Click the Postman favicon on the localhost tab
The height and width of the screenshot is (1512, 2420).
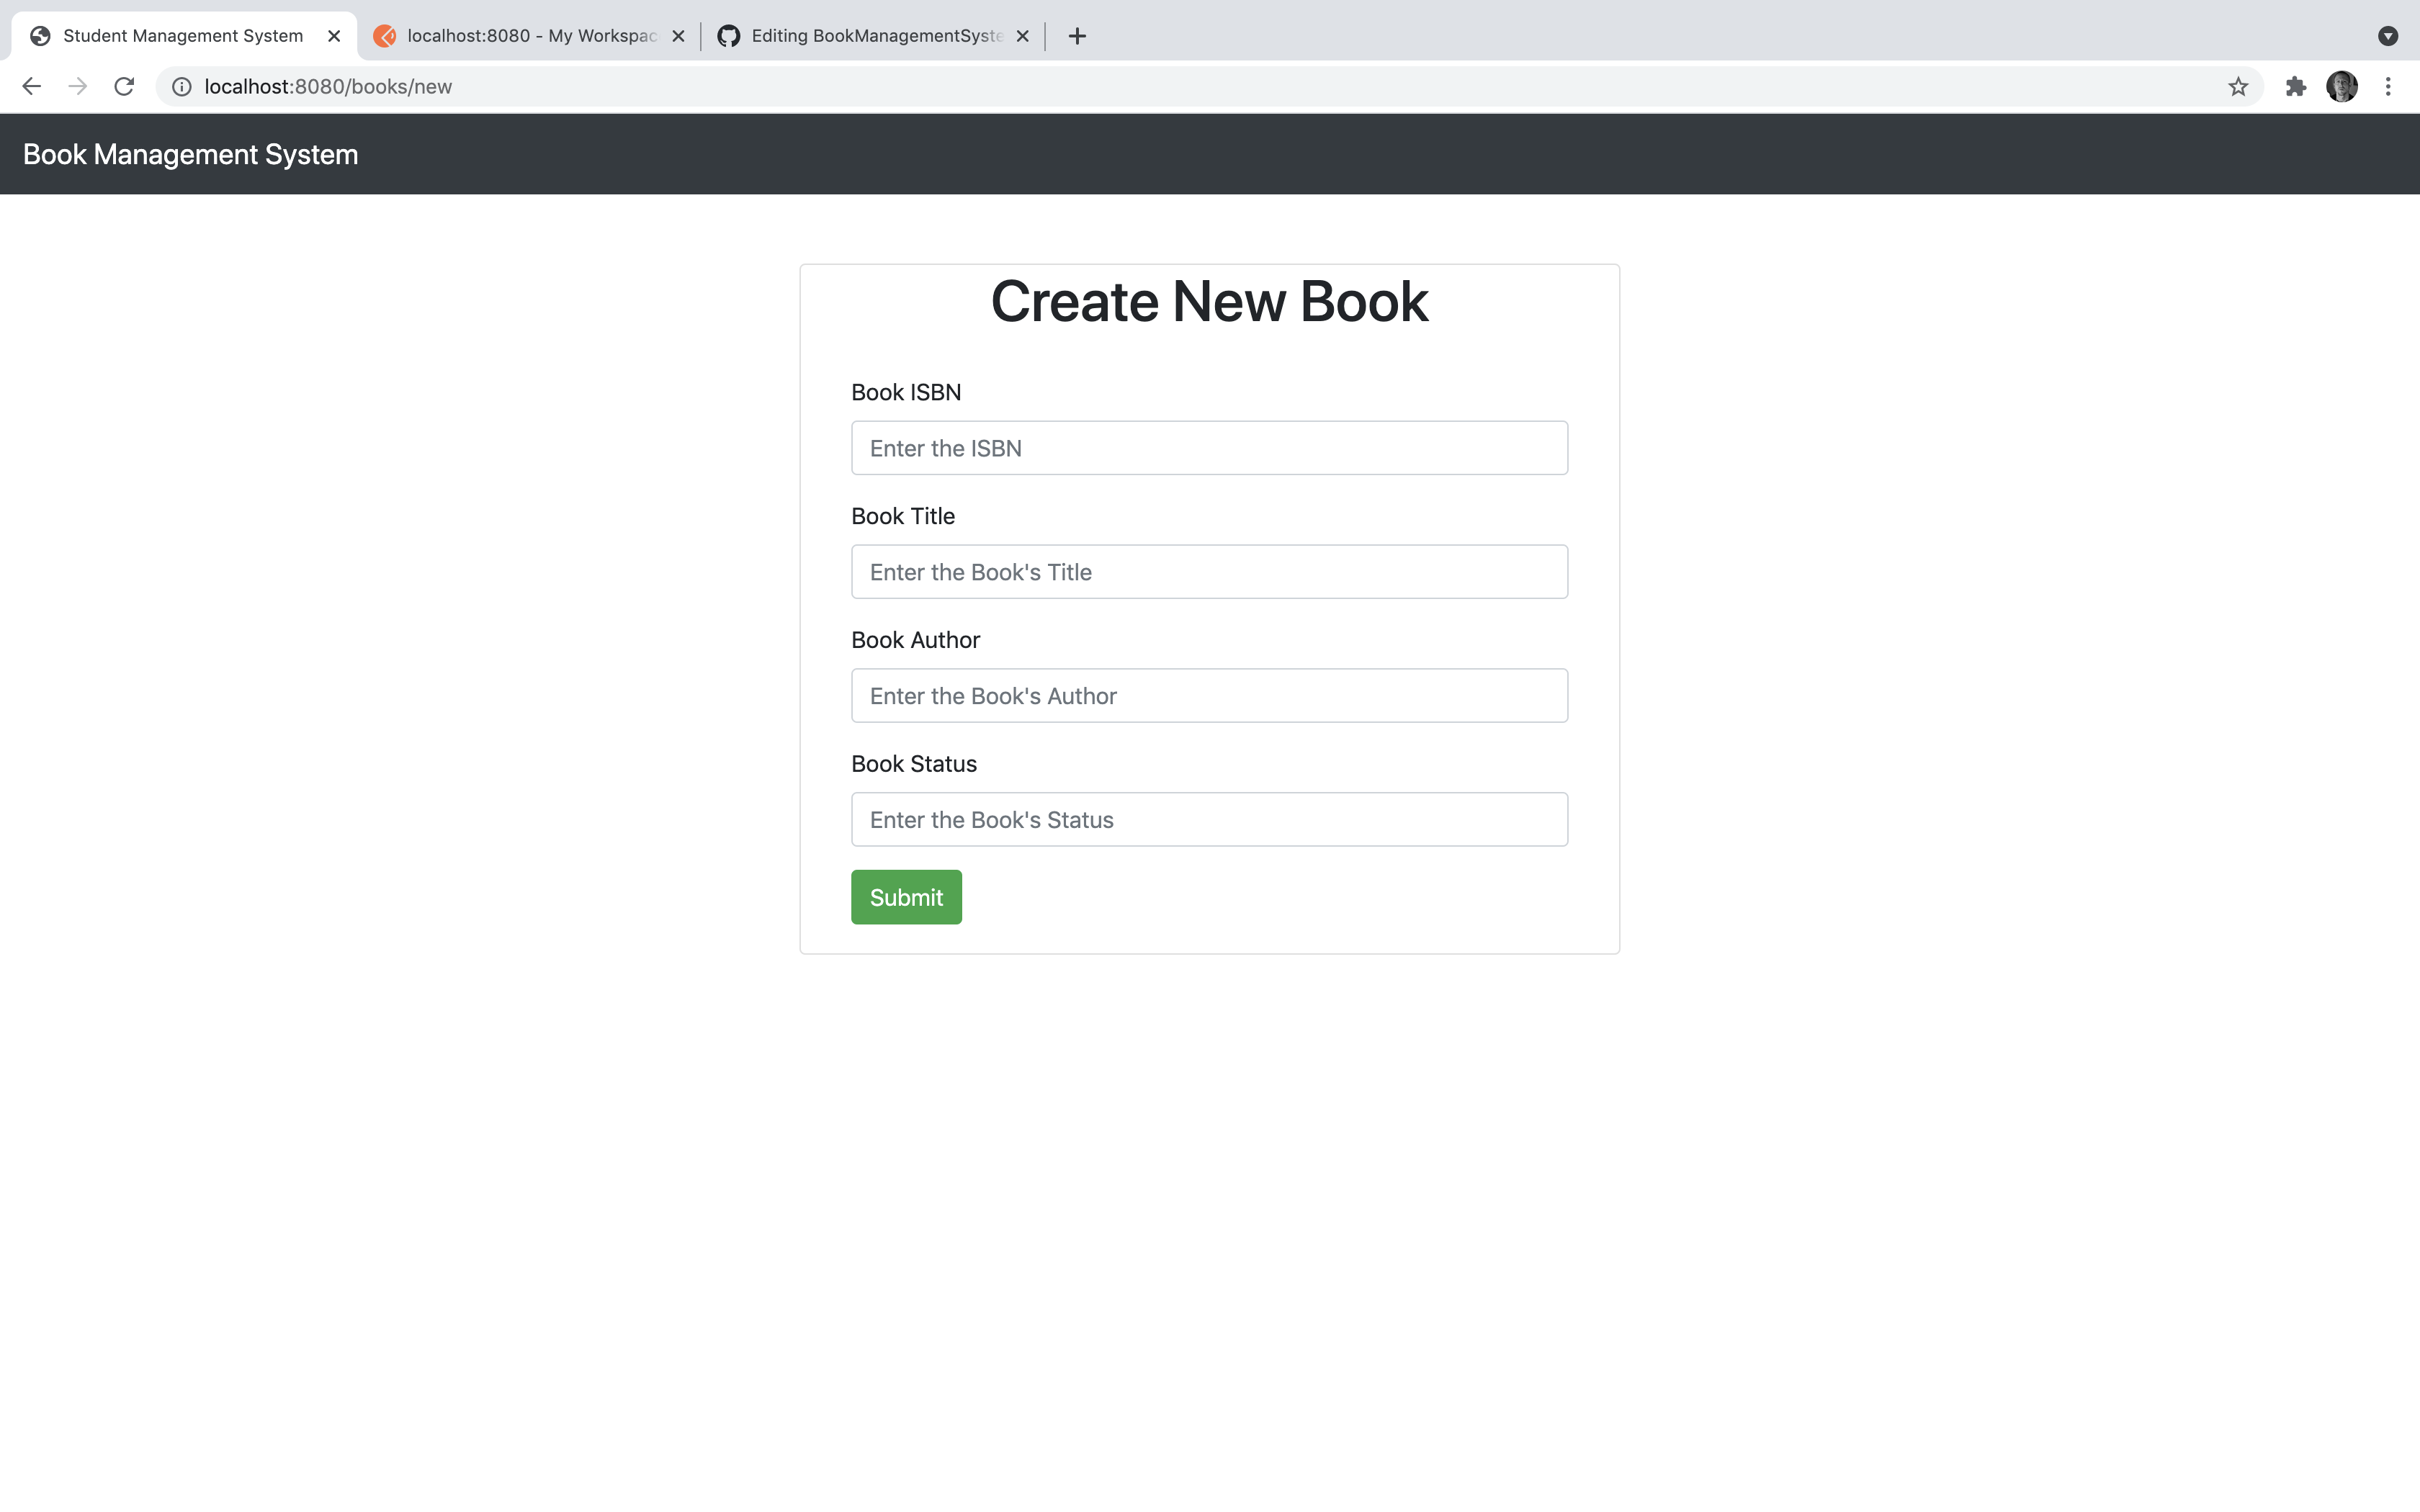coord(386,35)
